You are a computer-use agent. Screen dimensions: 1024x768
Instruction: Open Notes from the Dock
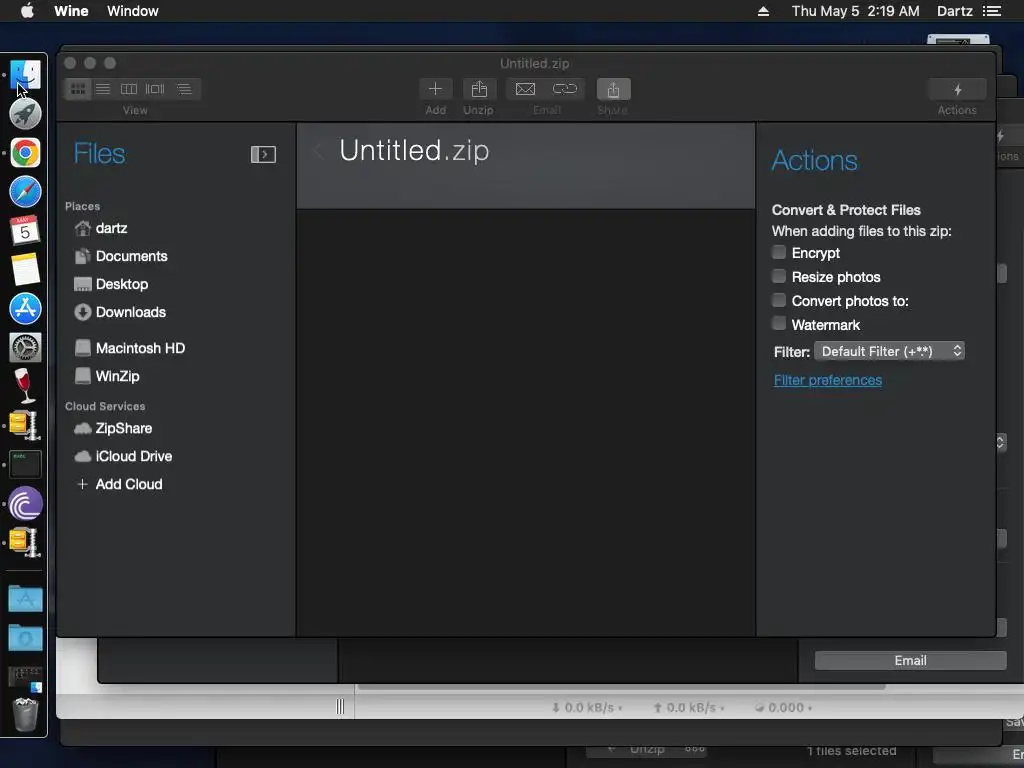[25, 270]
